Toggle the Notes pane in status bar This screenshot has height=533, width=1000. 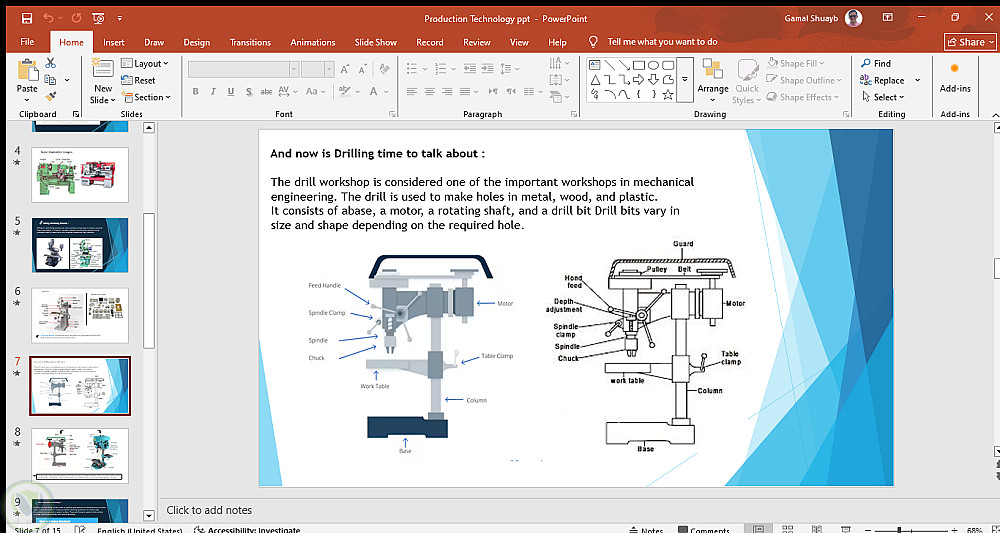tap(645, 530)
